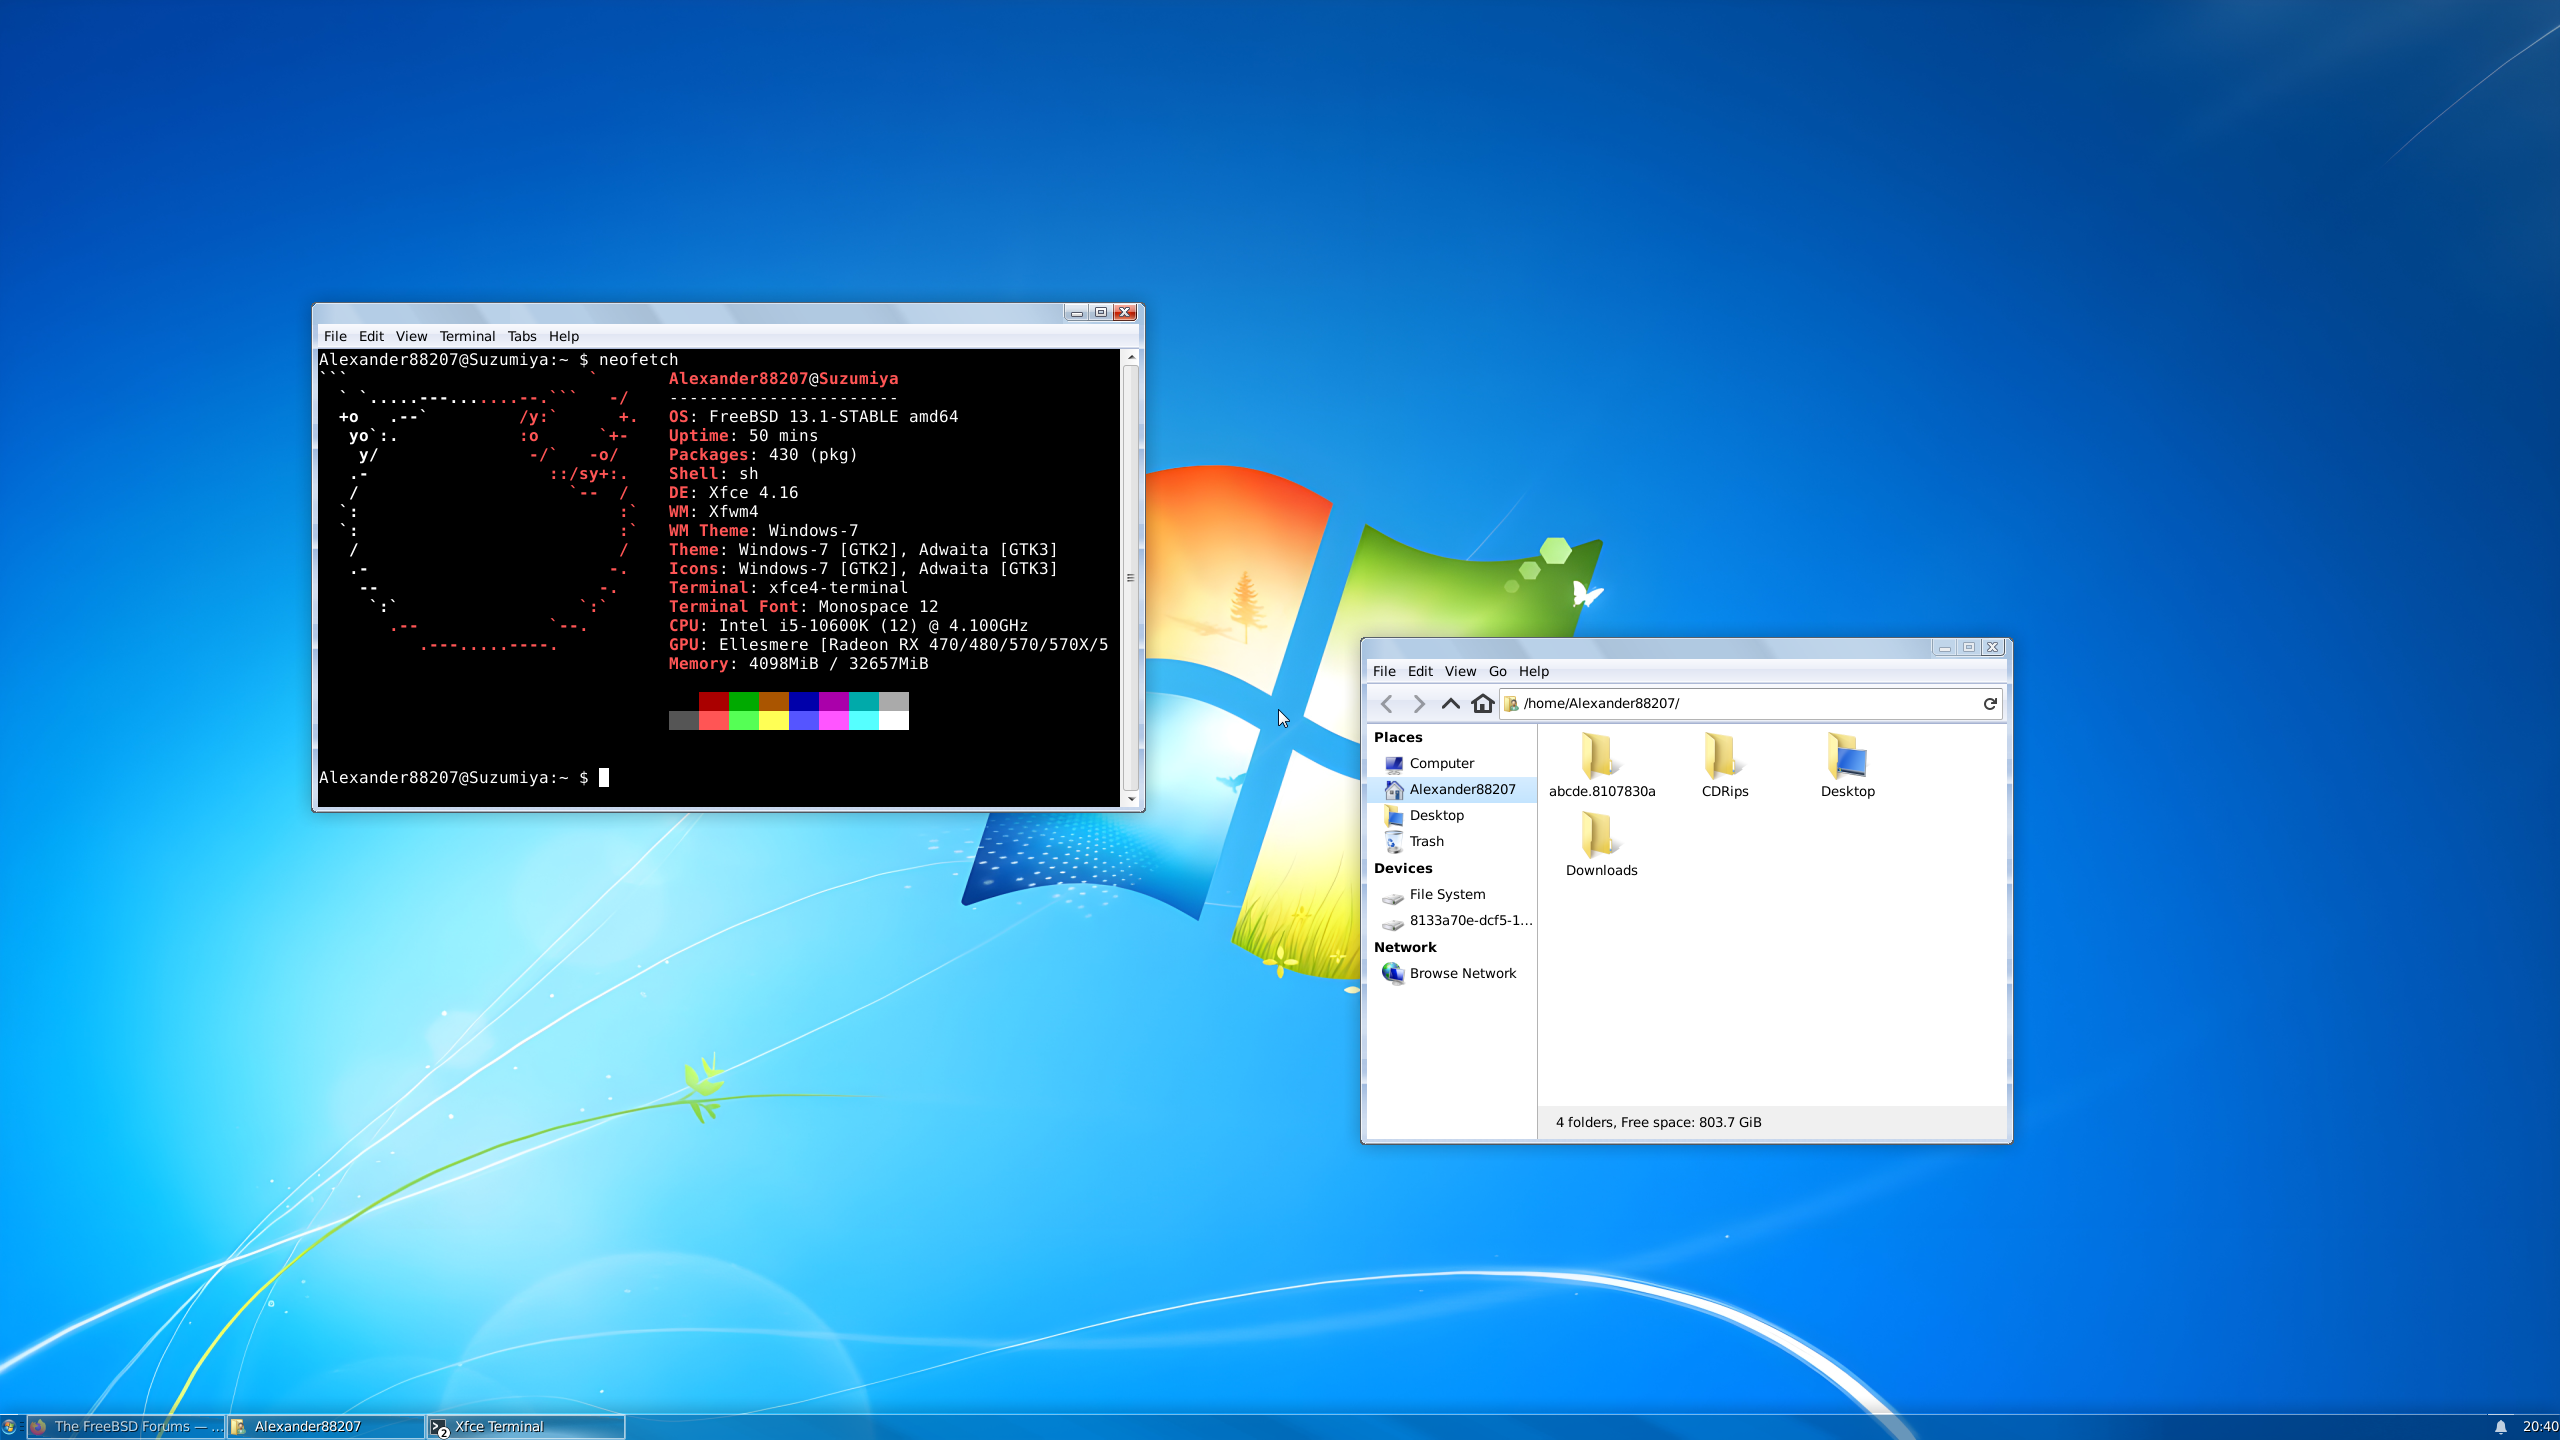2560x1440 pixels.
Task: Open Edit menu in file manager
Action: click(1420, 672)
